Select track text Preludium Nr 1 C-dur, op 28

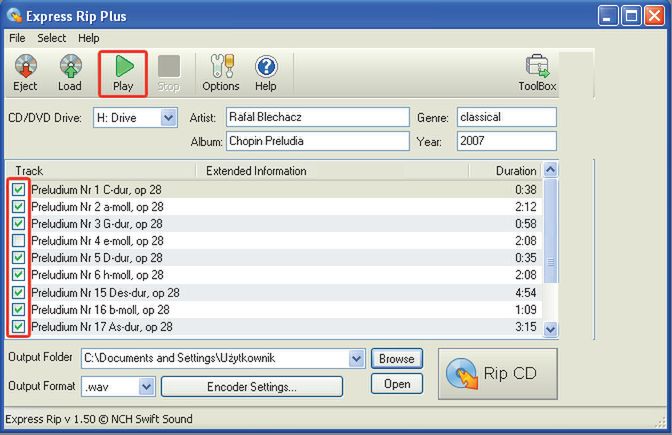click(x=96, y=189)
